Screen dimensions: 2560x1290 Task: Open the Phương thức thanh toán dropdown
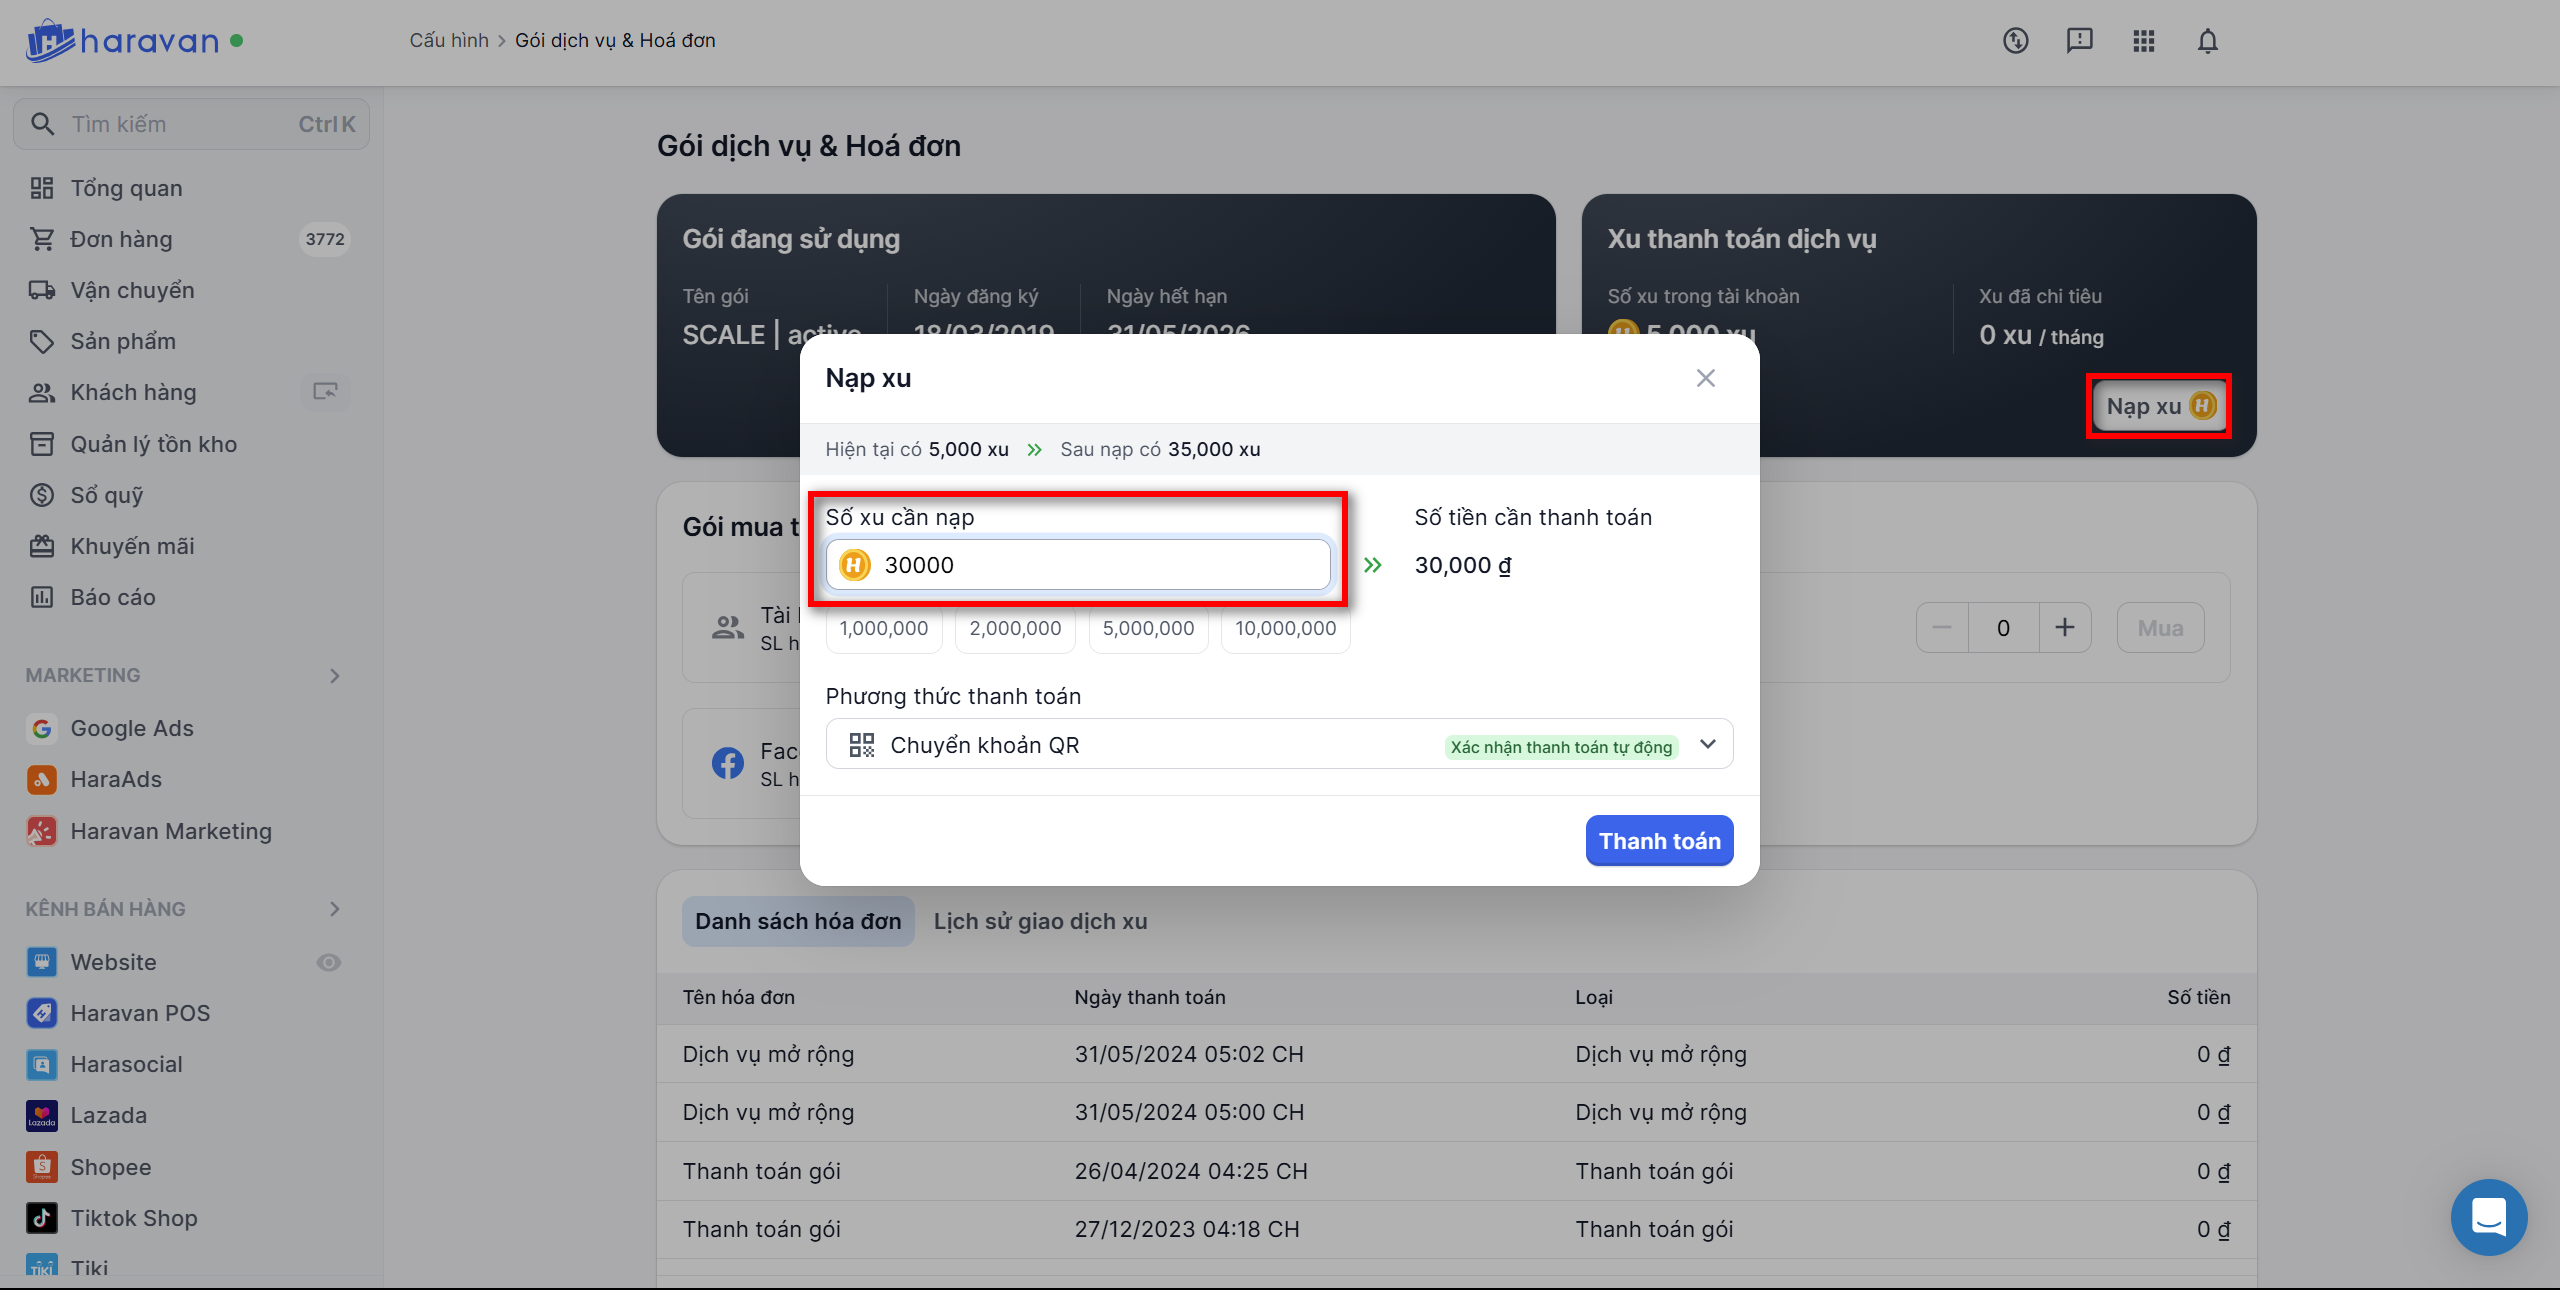click(1278, 745)
